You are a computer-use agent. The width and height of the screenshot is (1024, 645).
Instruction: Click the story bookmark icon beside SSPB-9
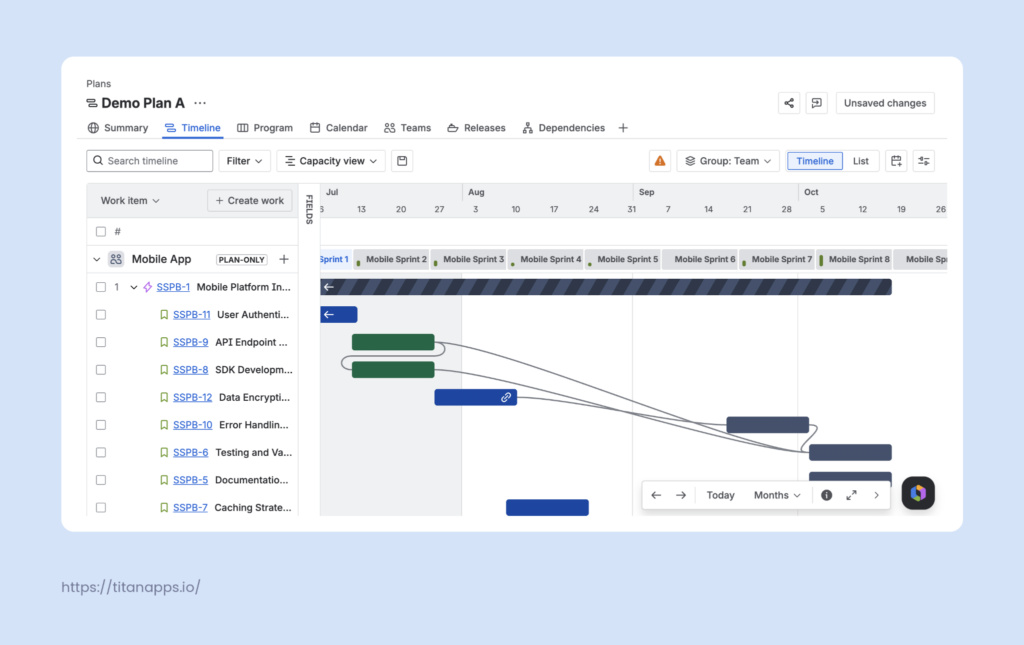pyautogui.click(x=164, y=342)
